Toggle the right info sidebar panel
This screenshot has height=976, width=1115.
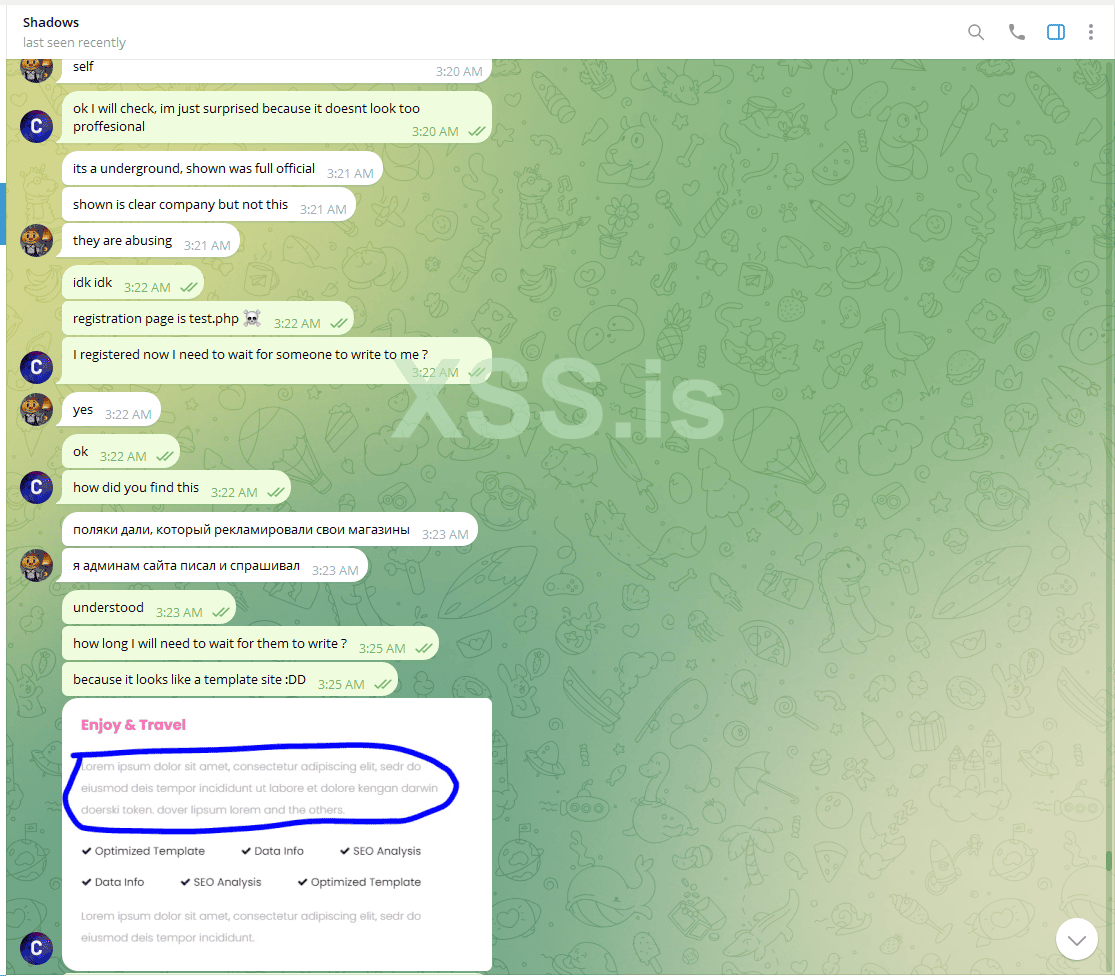pos(1055,32)
